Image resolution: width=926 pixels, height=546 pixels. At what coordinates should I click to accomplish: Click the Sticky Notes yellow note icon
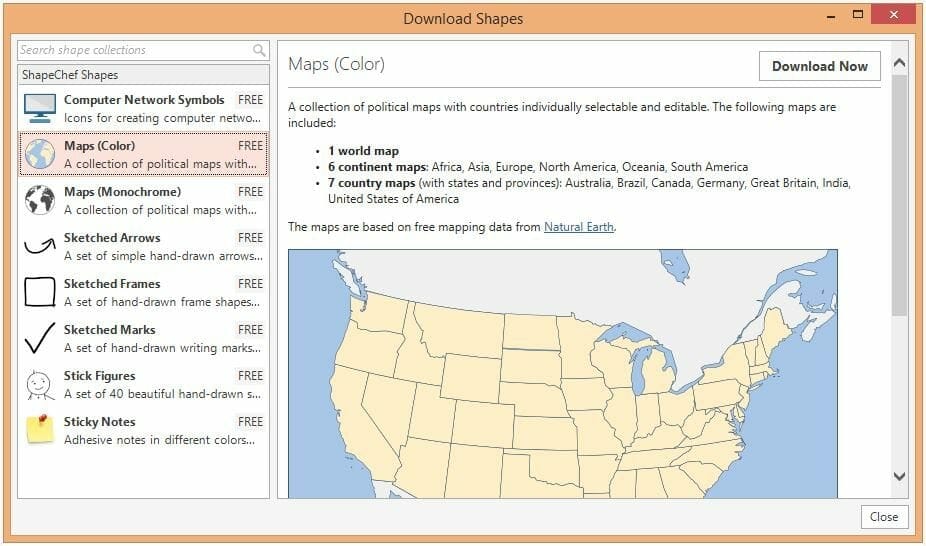click(x=40, y=430)
